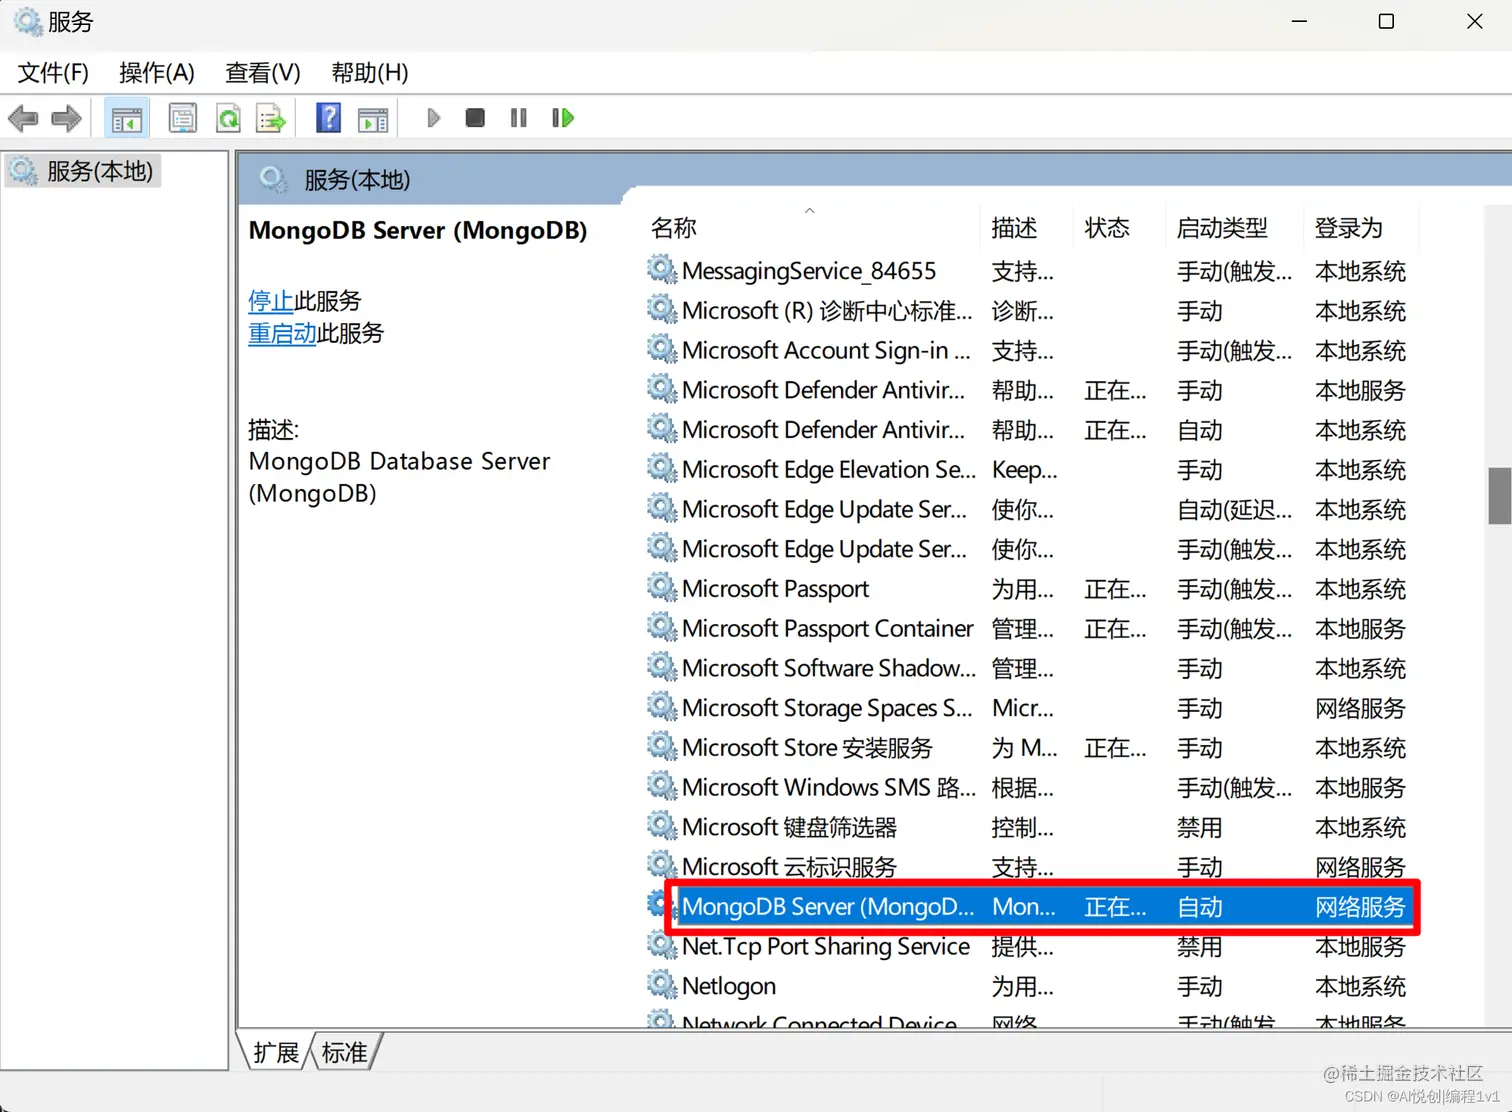Click the Start Service play icon
Screen dimensions: 1512x1112
433,118
